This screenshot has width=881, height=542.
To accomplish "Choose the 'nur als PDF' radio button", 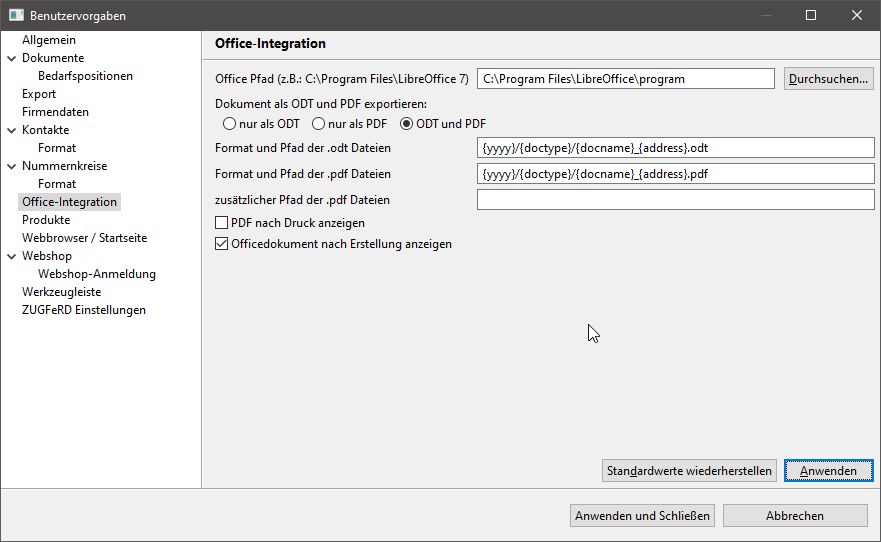I will 318,124.
